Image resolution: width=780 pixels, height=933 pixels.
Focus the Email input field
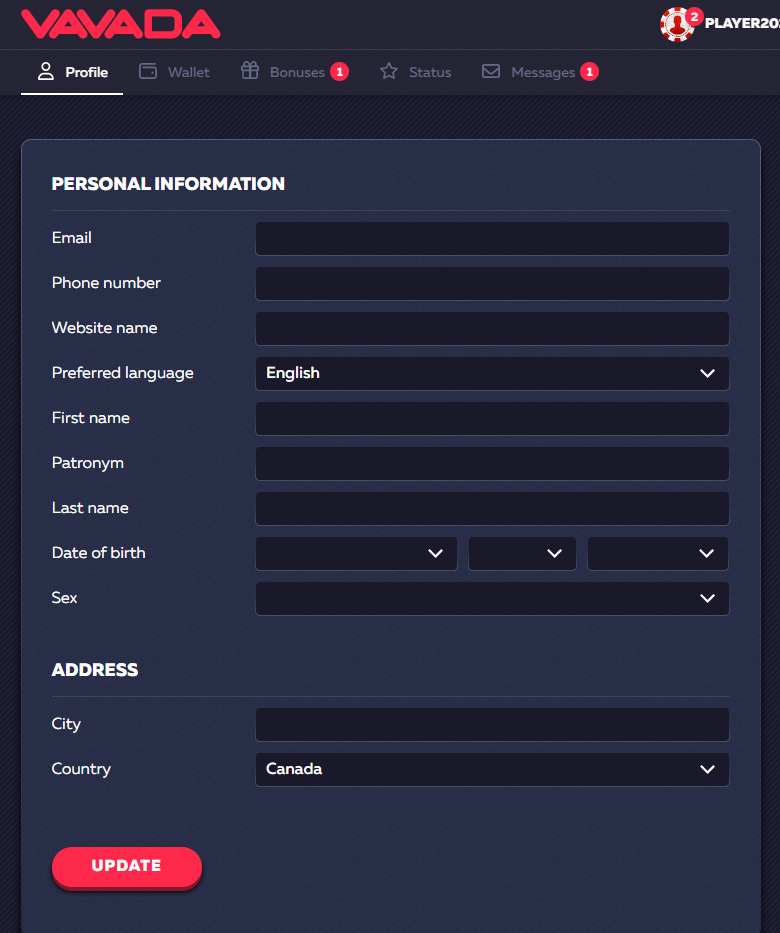[x=492, y=238]
